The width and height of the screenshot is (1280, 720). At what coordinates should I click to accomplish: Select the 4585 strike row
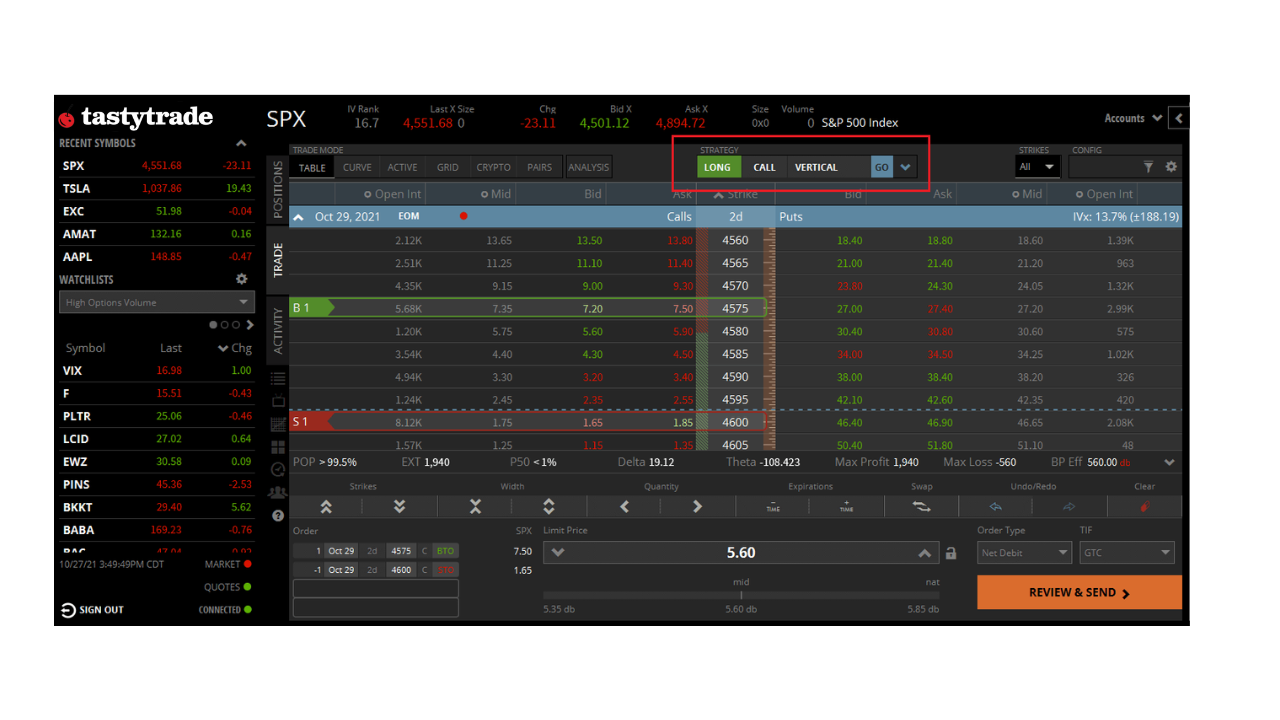(736, 354)
